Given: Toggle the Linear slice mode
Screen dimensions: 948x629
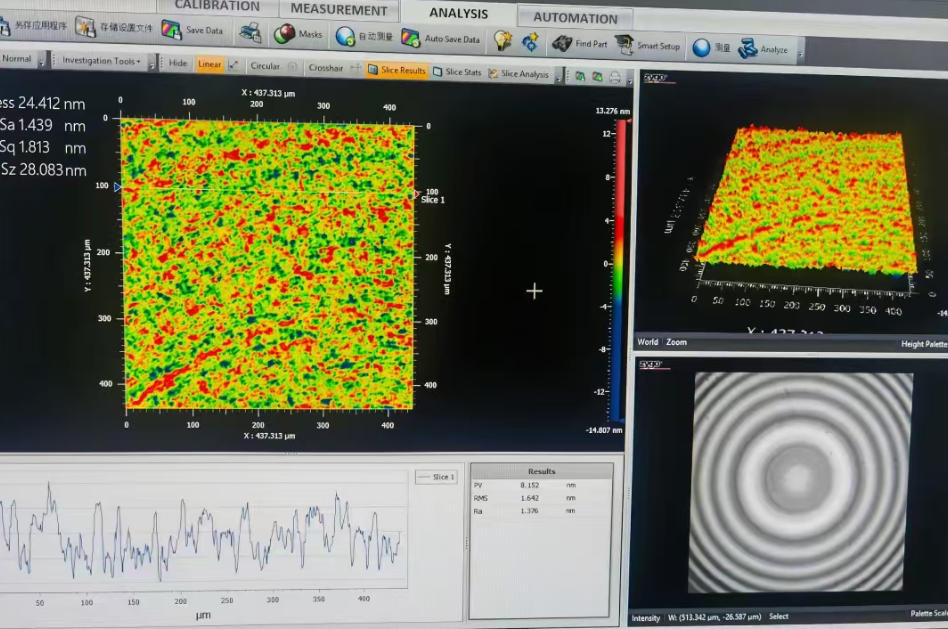Looking at the screenshot, I should point(210,64).
